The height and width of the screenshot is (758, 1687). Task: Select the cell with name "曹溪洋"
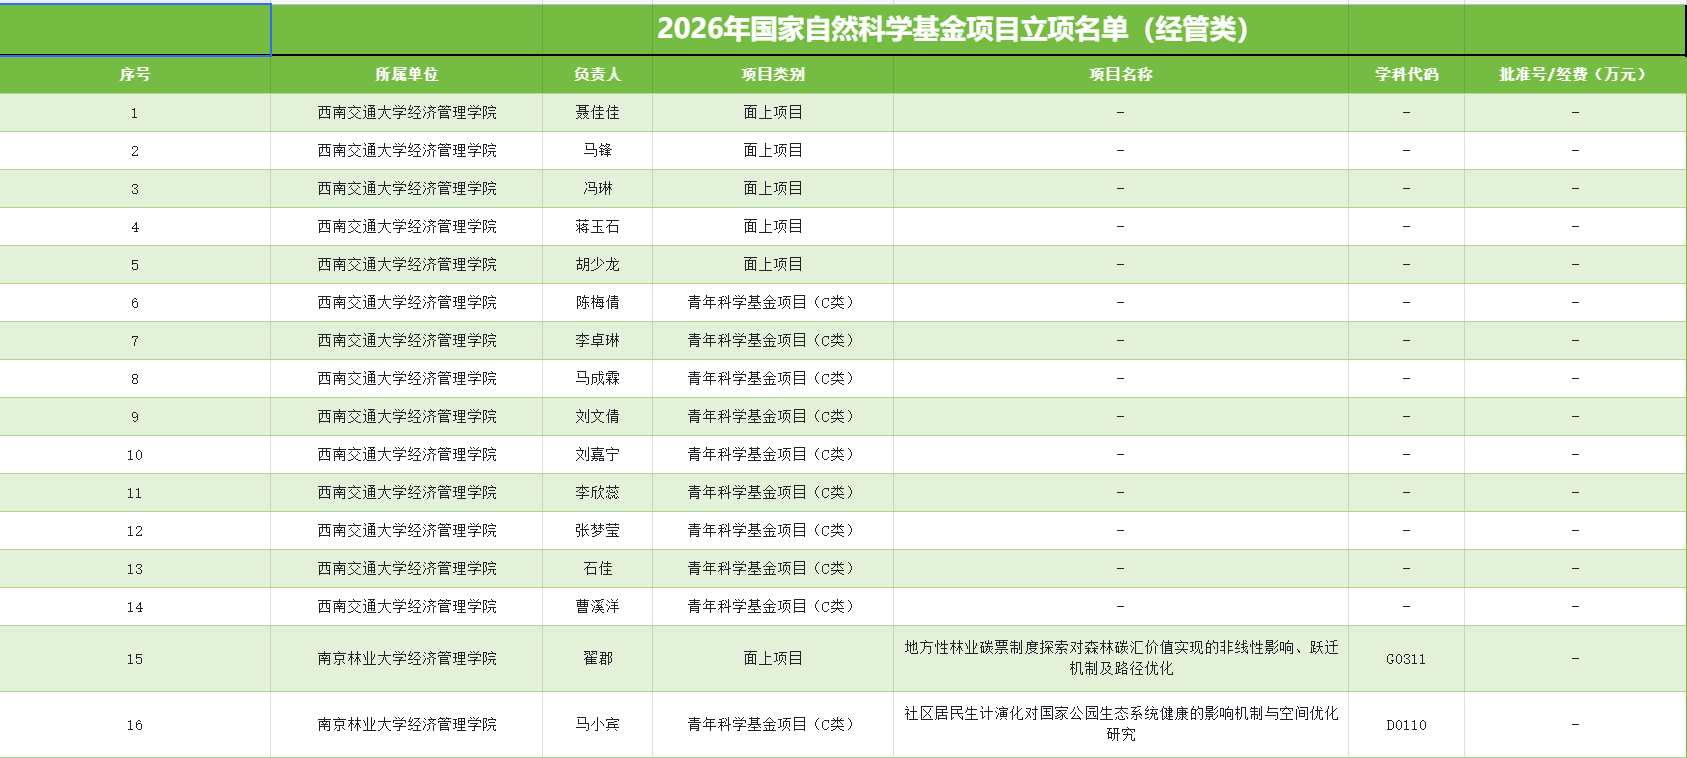pyautogui.click(x=597, y=606)
